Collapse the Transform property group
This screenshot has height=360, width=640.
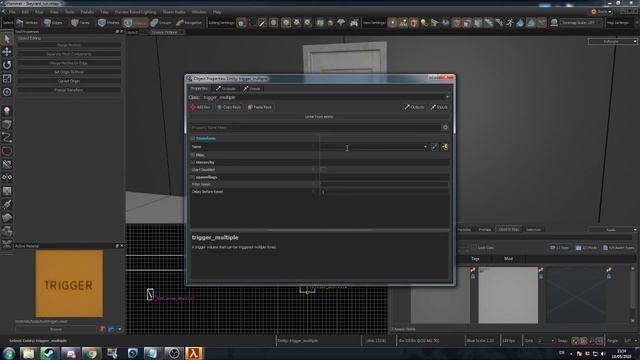pos(193,138)
